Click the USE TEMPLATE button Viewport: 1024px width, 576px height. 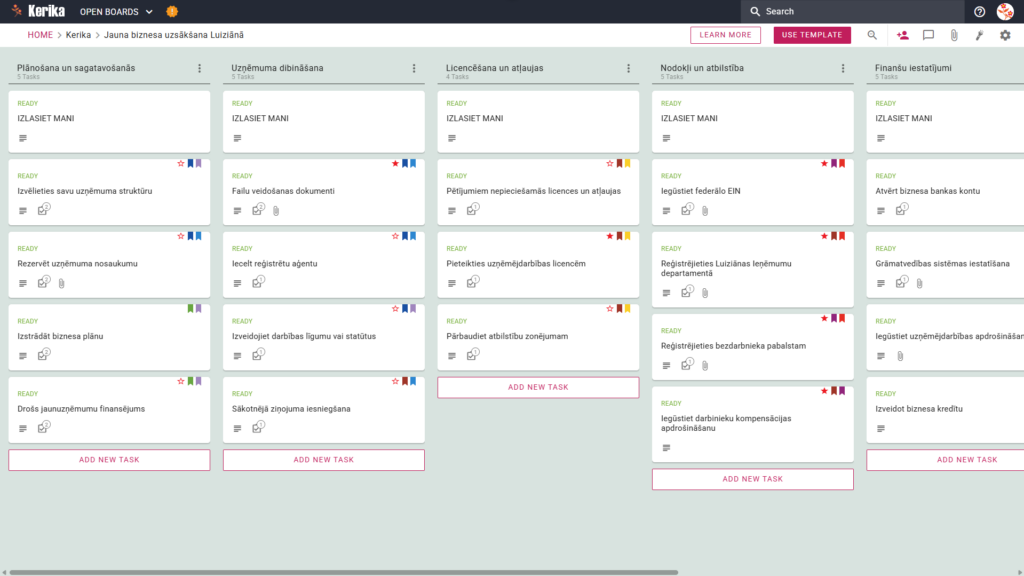point(812,35)
